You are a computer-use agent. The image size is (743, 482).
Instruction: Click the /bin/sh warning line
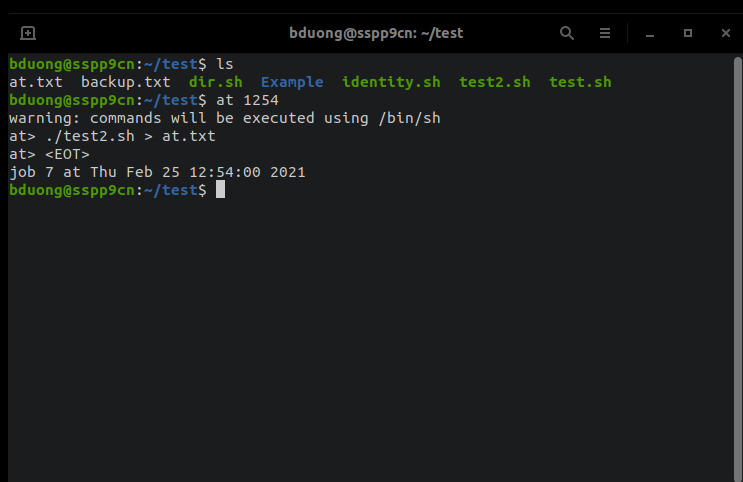[225, 118]
